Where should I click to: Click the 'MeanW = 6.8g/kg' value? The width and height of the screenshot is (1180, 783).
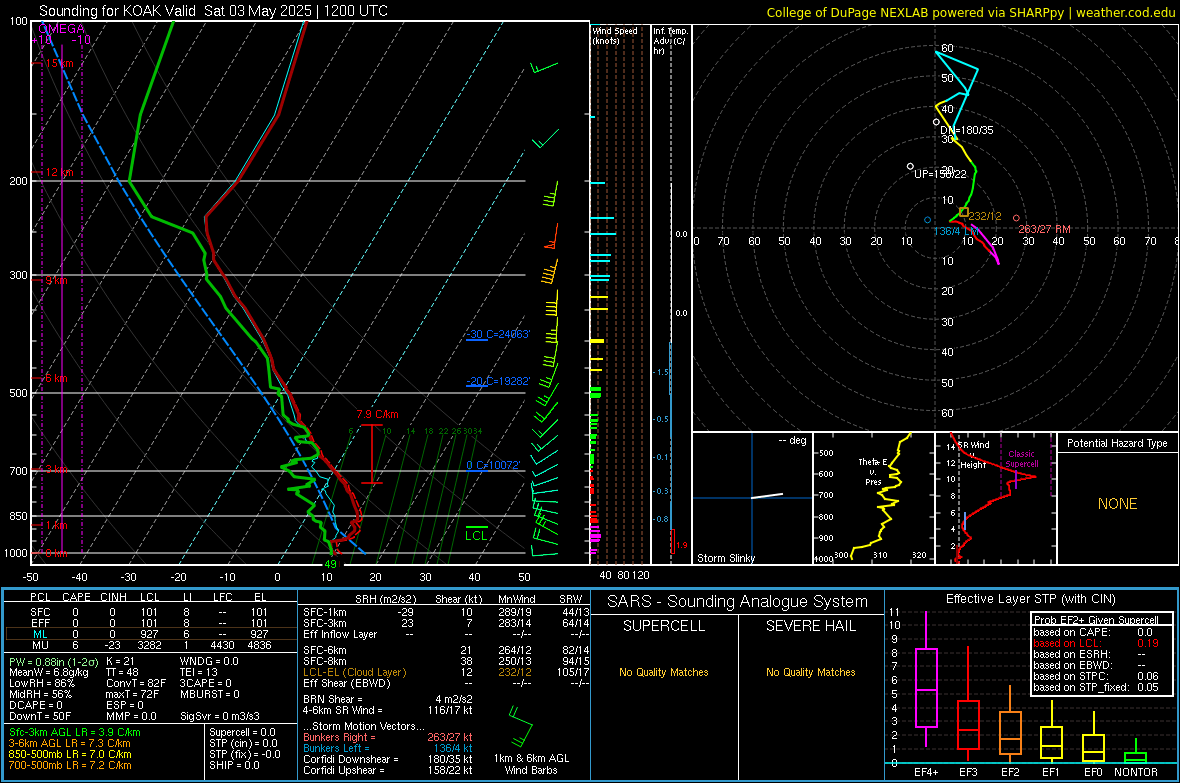click(48, 672)
